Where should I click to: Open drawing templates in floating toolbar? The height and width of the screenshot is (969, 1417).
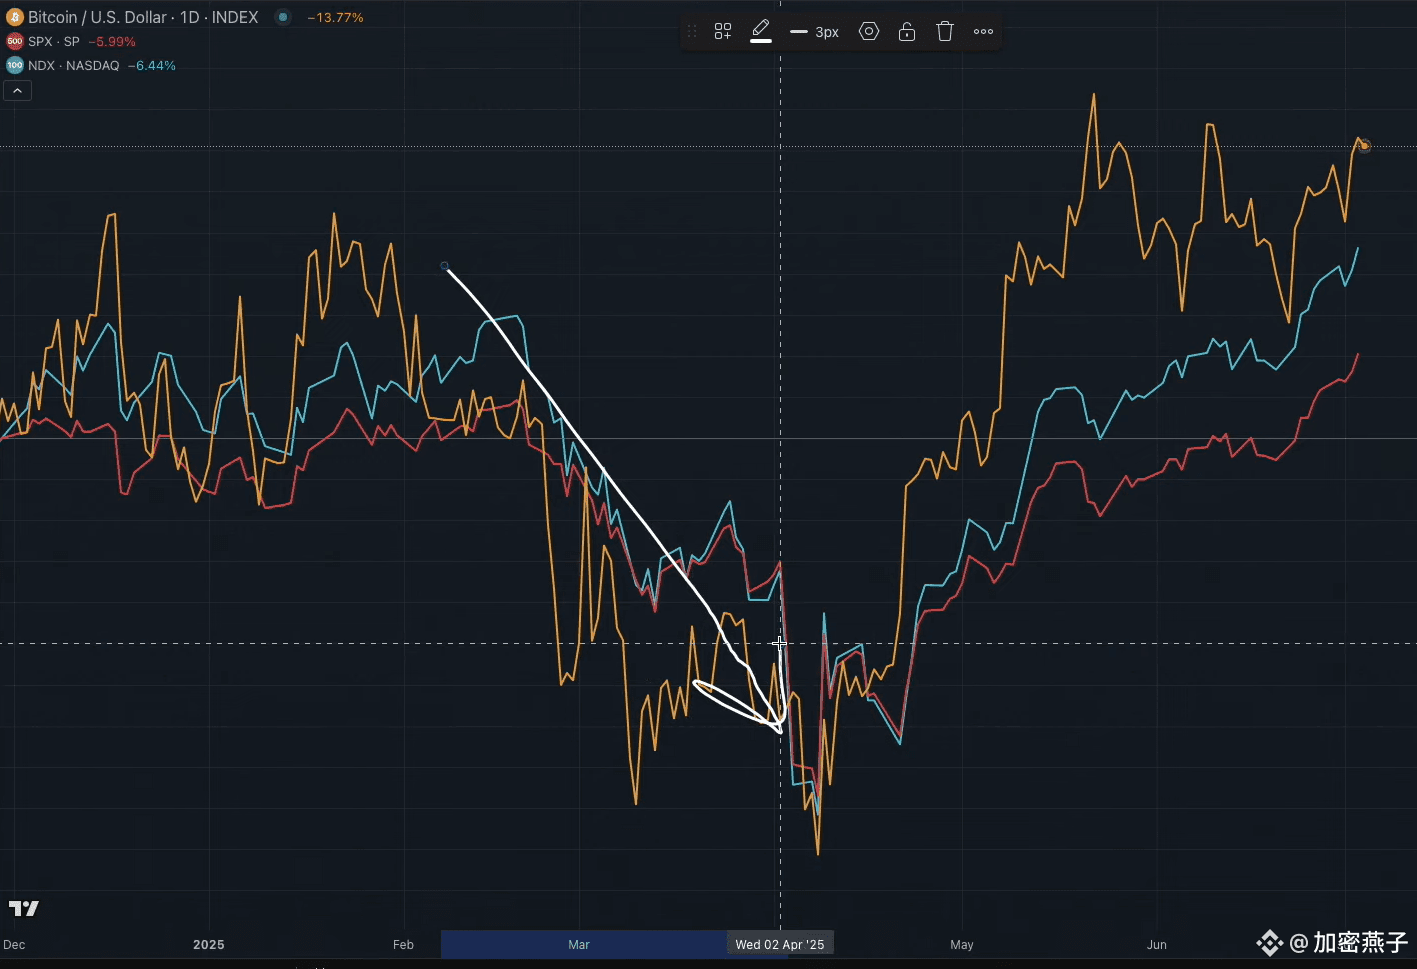(x=723, y=32)
